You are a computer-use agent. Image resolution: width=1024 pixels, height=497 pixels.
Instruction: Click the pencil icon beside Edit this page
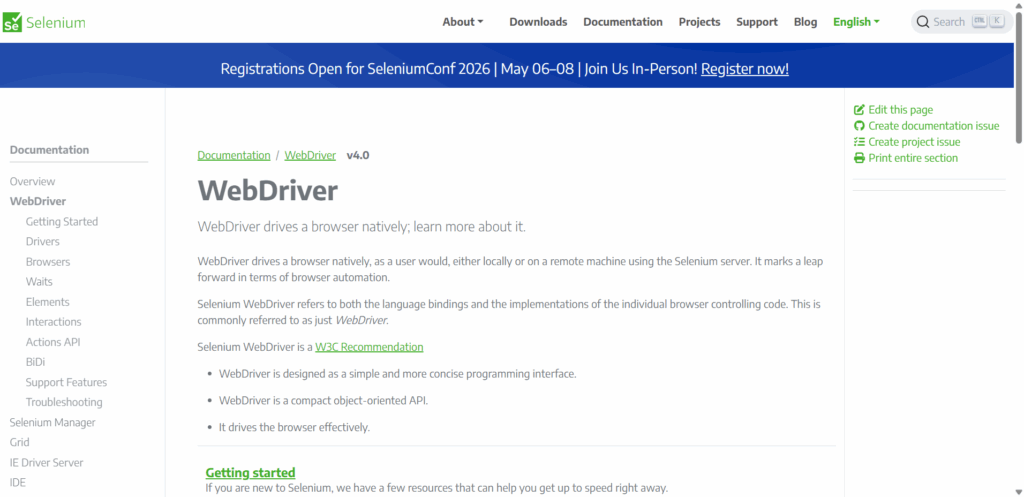coord(859,110)
